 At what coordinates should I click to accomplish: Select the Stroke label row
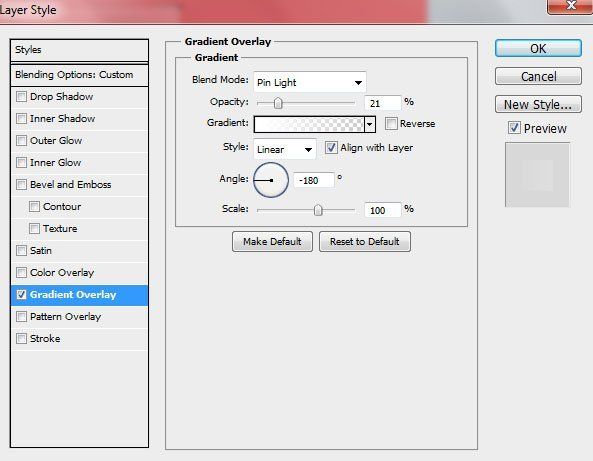coord(79,338)
